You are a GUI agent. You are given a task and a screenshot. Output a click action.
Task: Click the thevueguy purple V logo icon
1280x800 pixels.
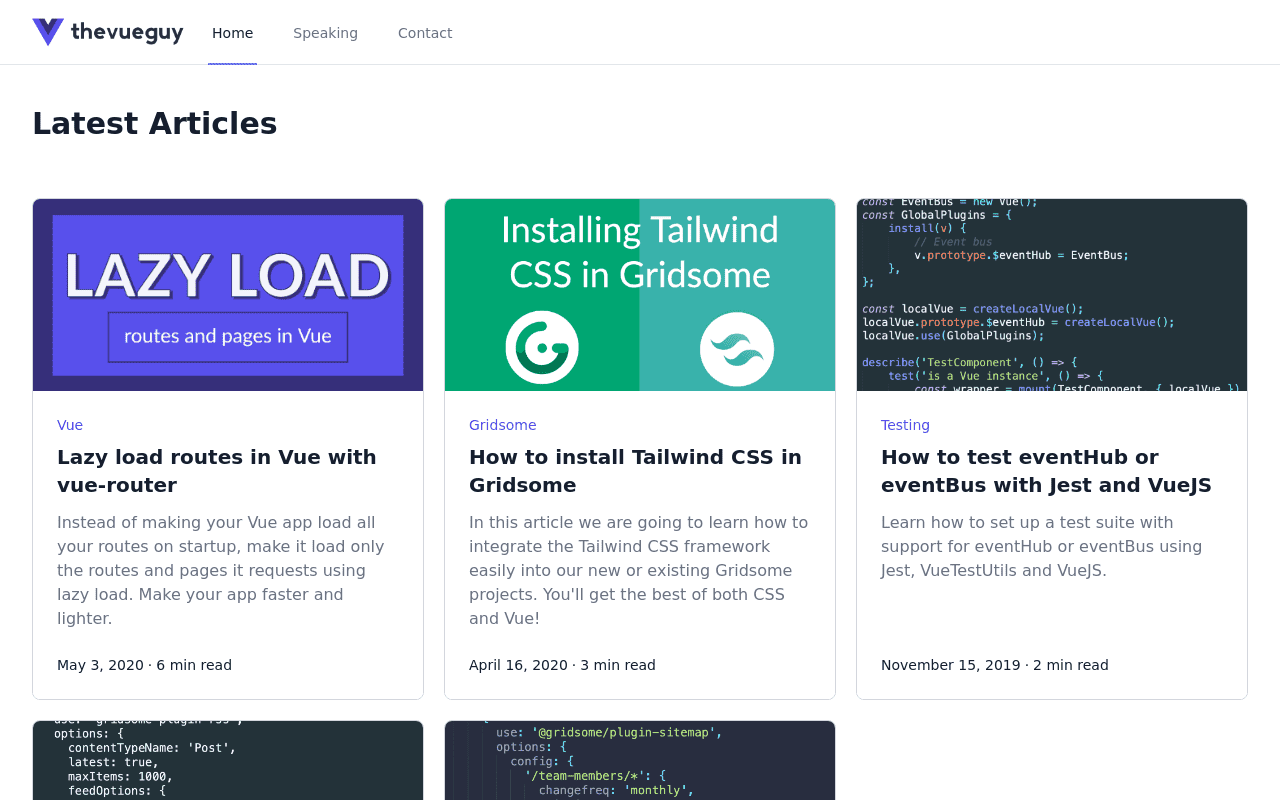coord(48,32)
